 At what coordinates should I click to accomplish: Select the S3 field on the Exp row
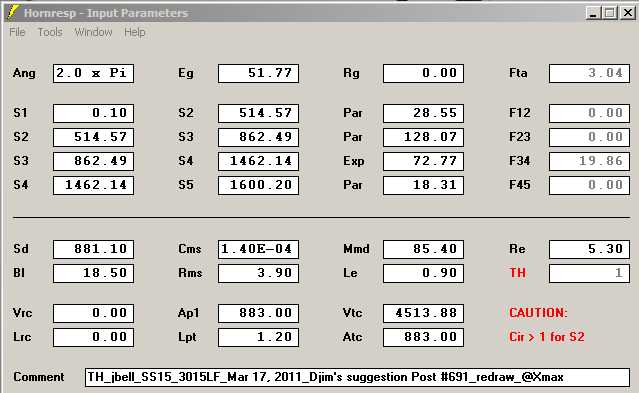pyautogui.click(x=93, y=161)
